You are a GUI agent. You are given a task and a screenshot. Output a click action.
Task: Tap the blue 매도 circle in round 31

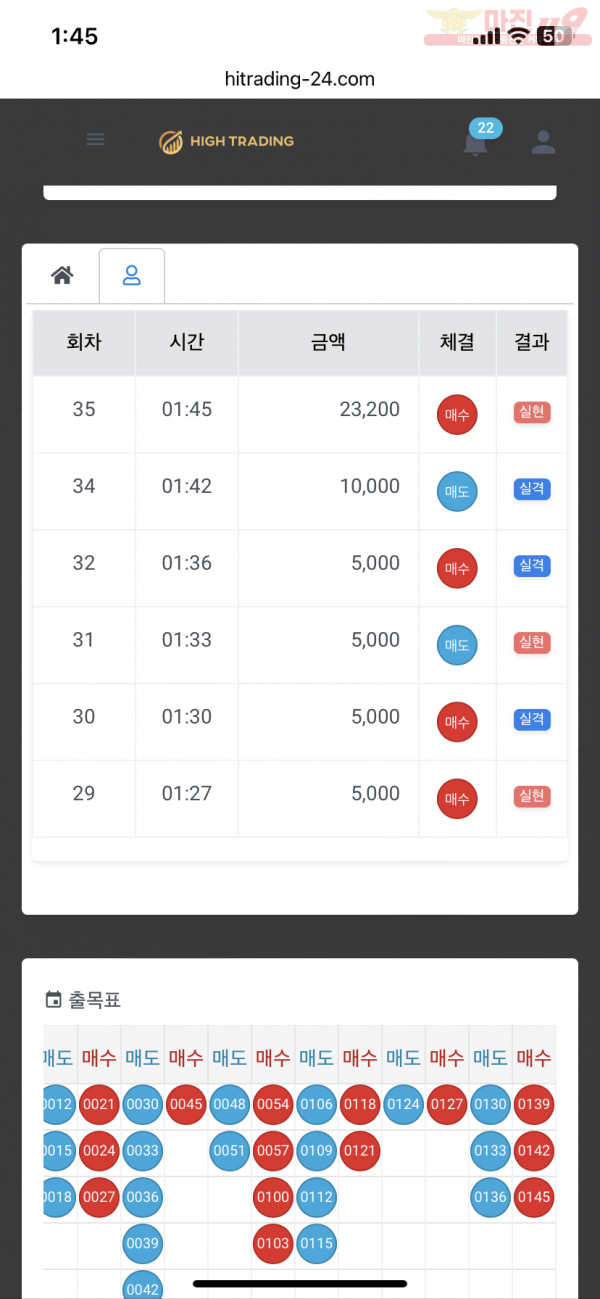coord(457,645)
